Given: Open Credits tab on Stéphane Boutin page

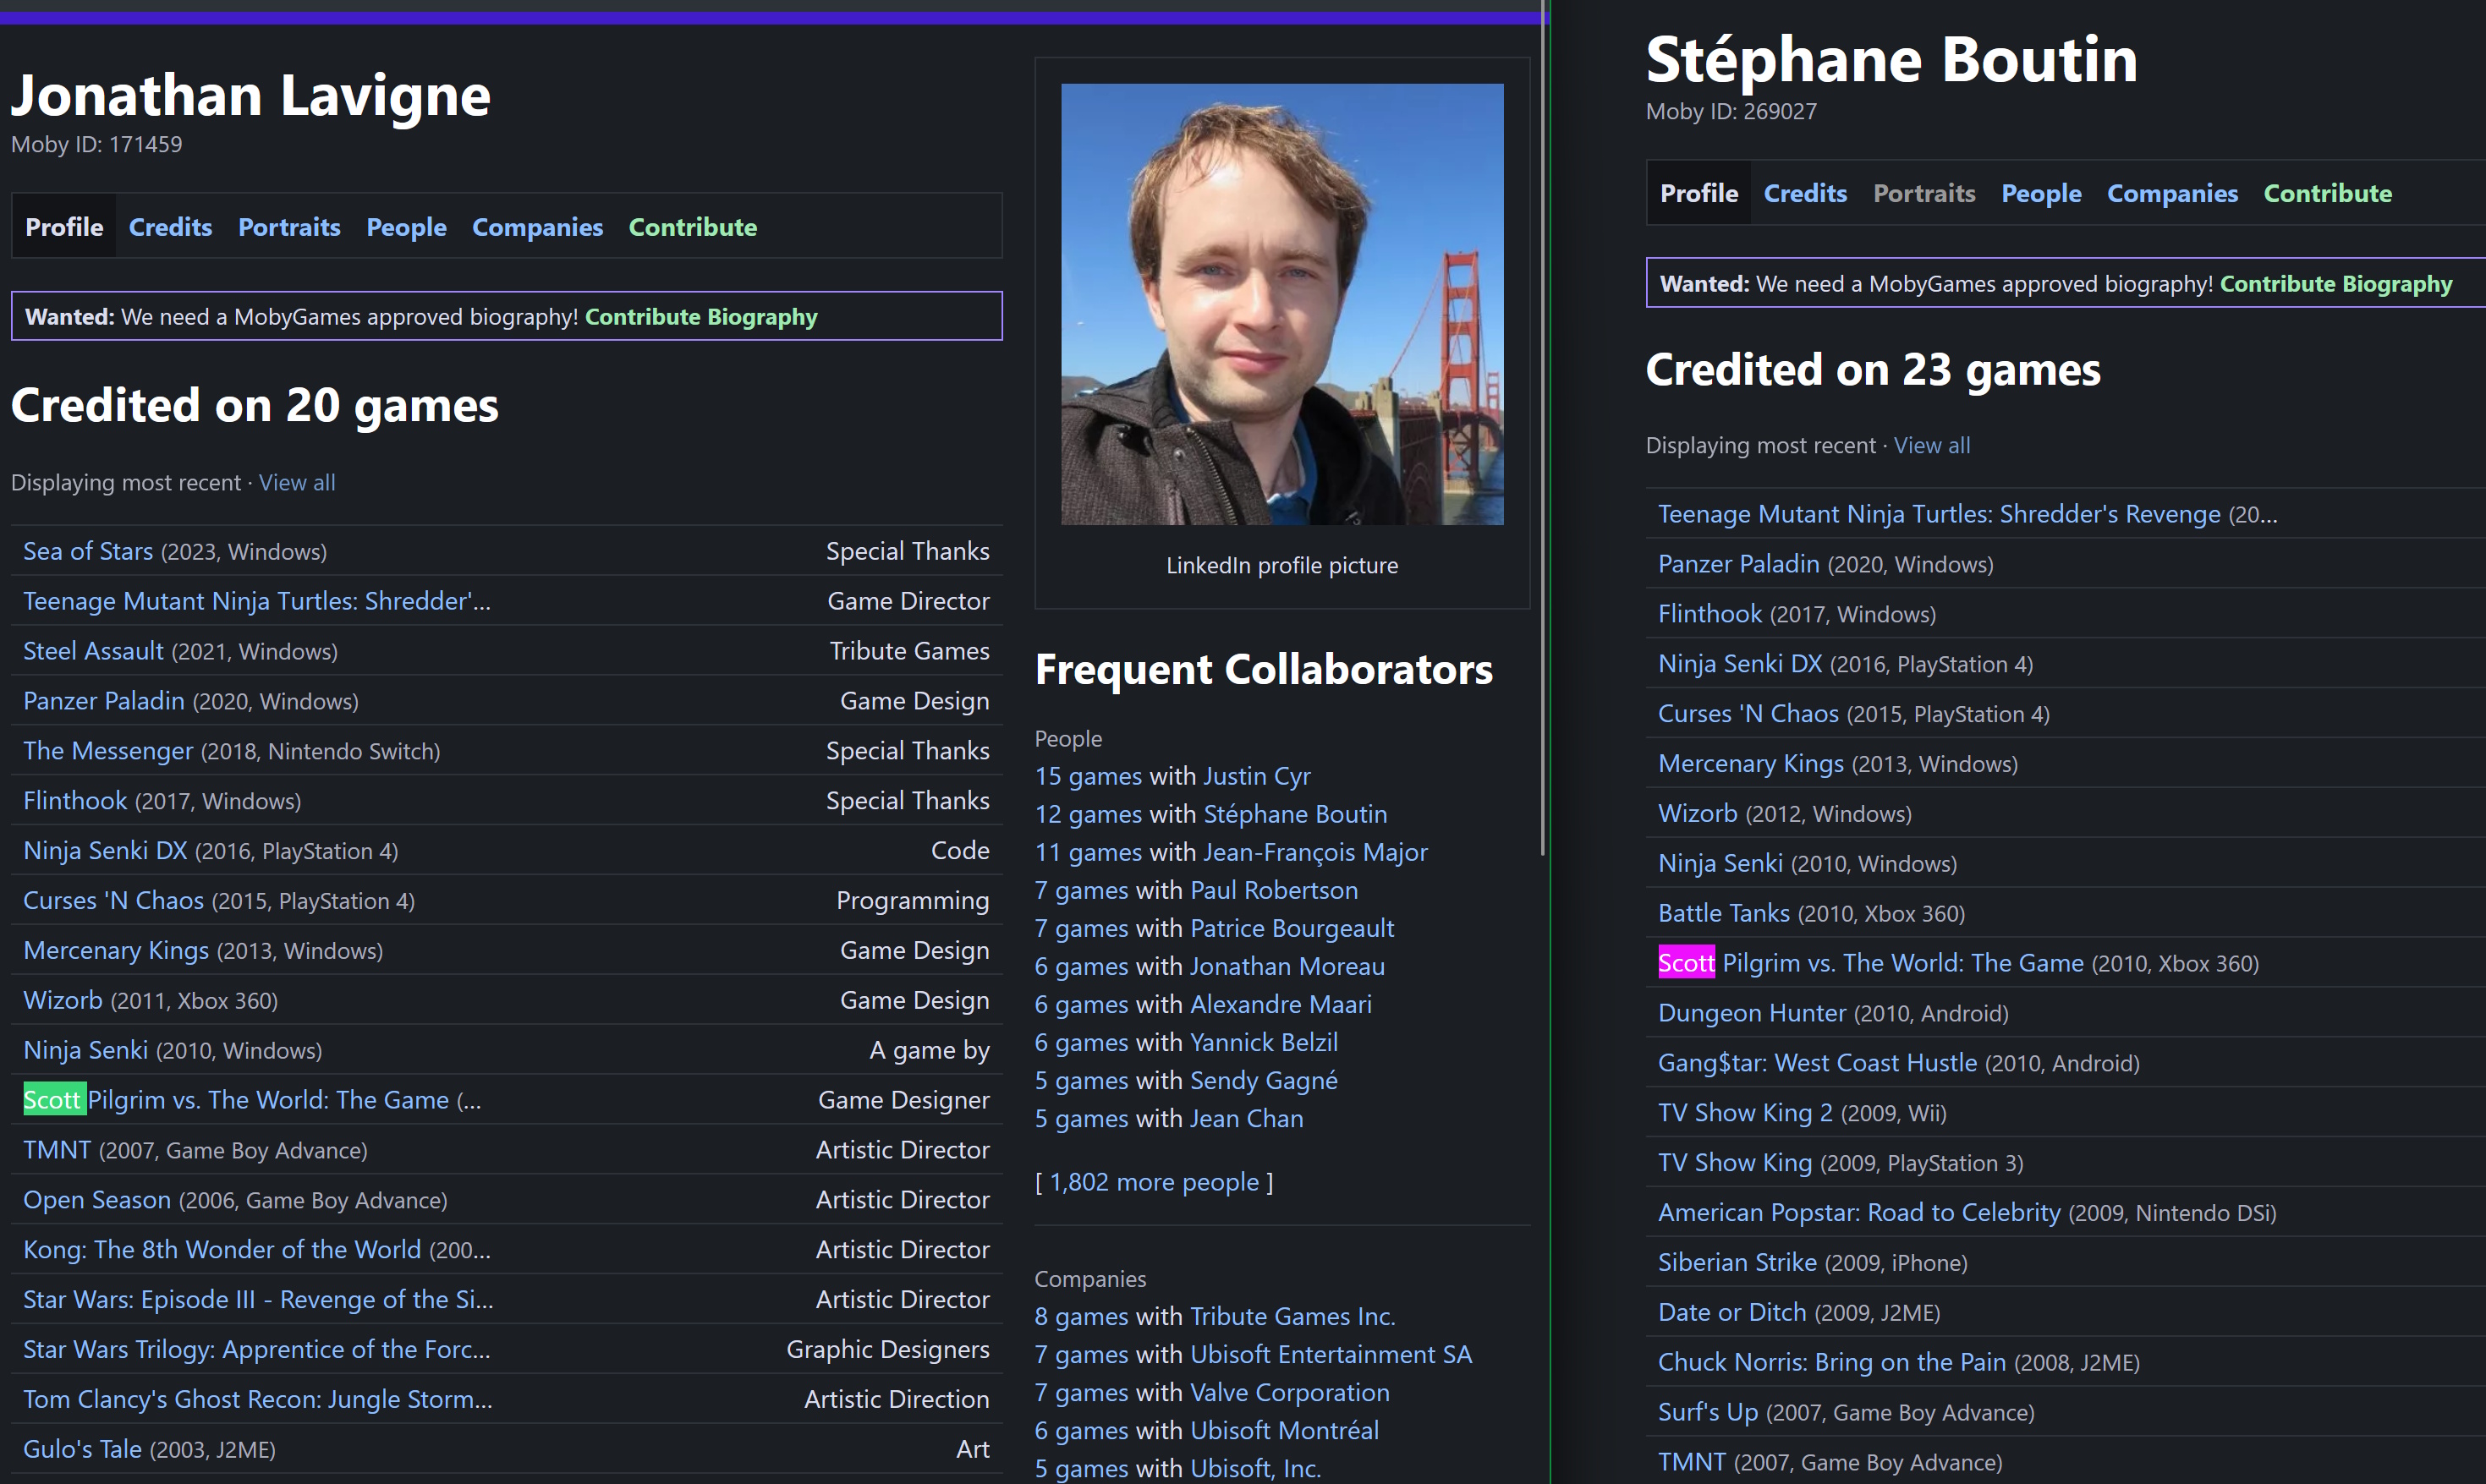Looking at the screenshot, I should point(1804,193).
